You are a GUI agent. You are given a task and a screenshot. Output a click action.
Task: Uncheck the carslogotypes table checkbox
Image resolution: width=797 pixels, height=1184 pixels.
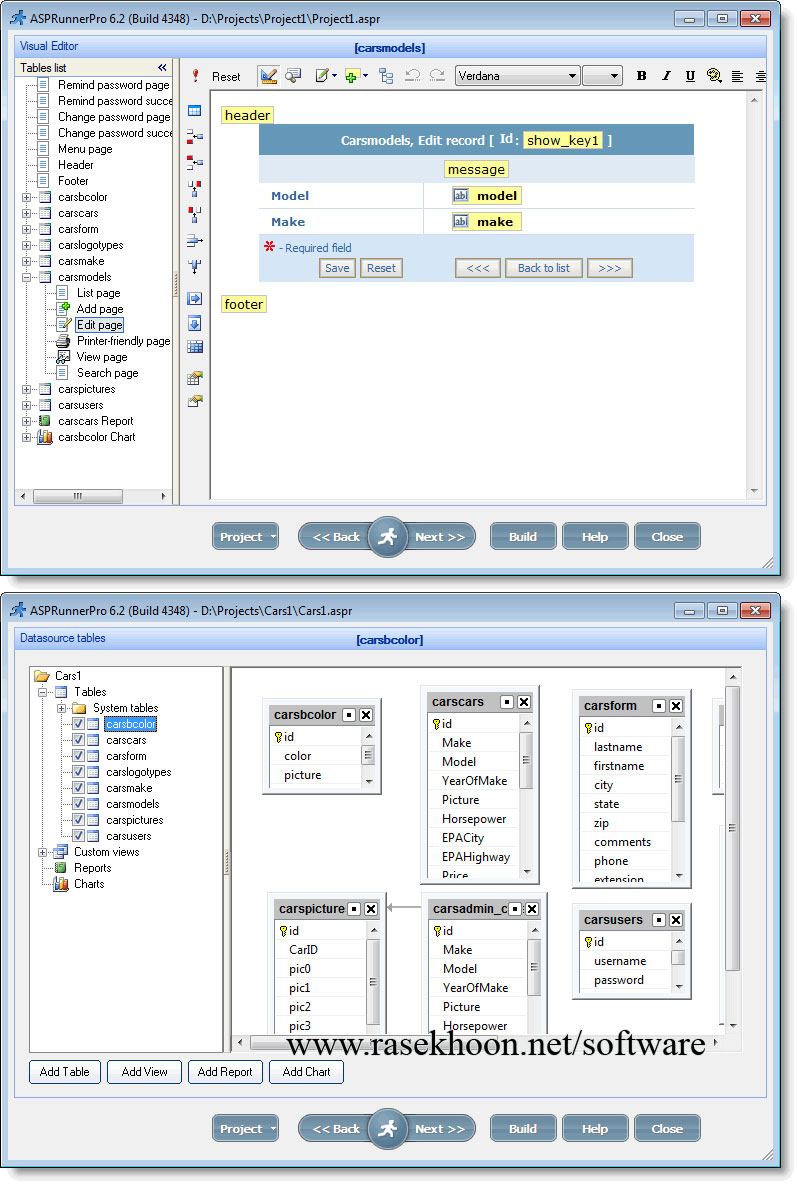78,772
